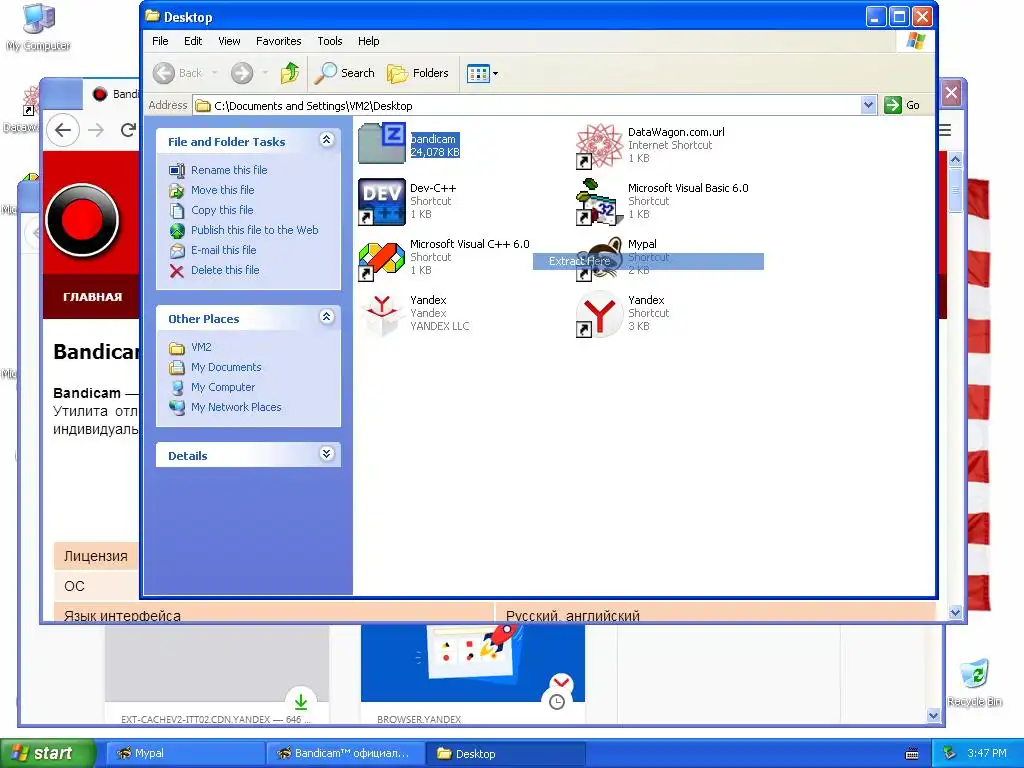Open Search in the Explorer toolbar
This screenshot has height=768, width=1024.
pyautogui.click(x=344, y=73)
